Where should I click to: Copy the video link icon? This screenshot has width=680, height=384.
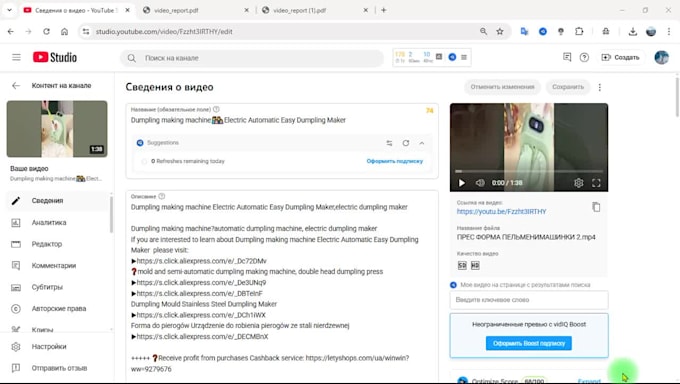596,207
